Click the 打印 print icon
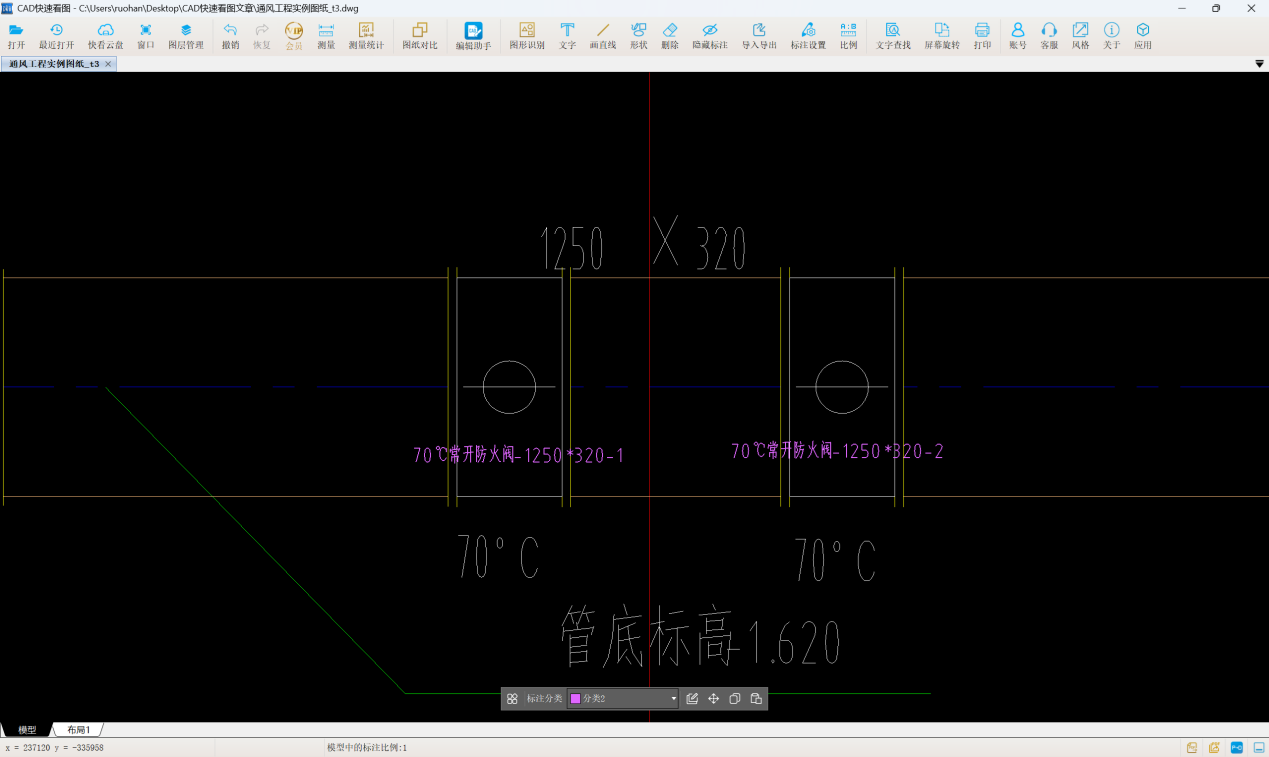Screen dimensions: 1269x757 click(x=982, y=36)
